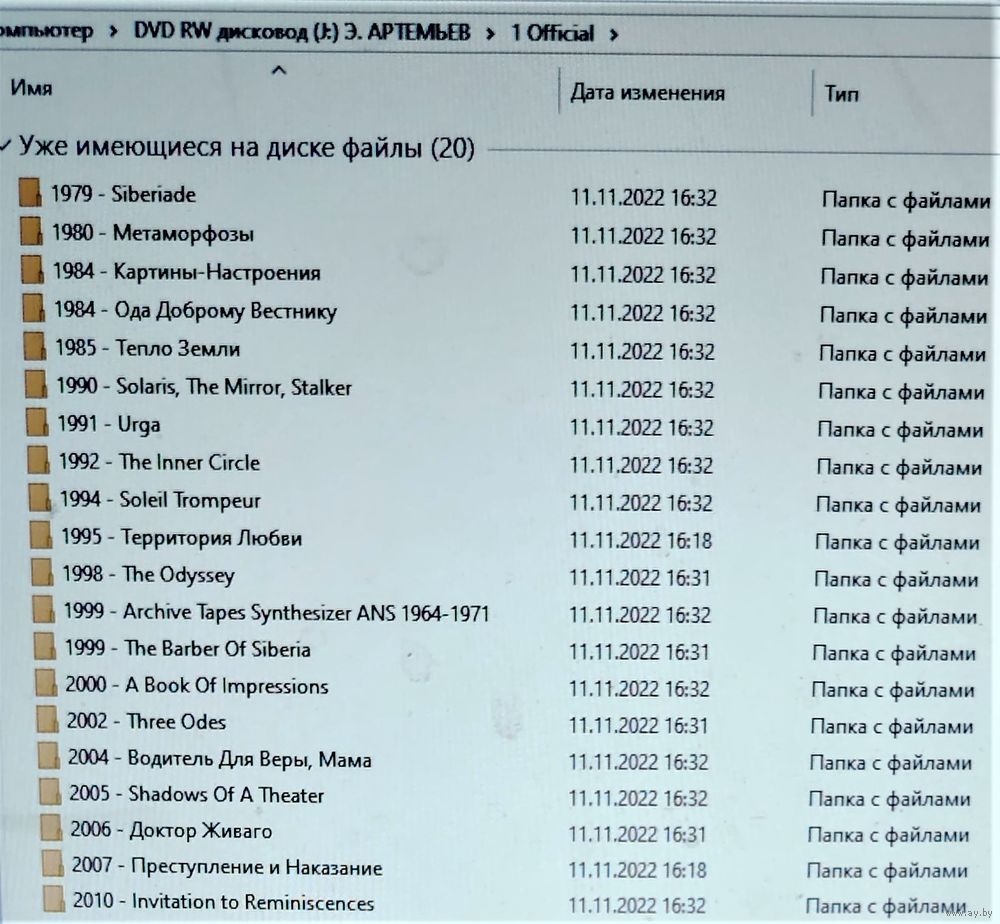The height and width of the screenshot is (924, 1000).
Task: Select folder name 1980 - Метаморфозы
Action: pos(153,233)
